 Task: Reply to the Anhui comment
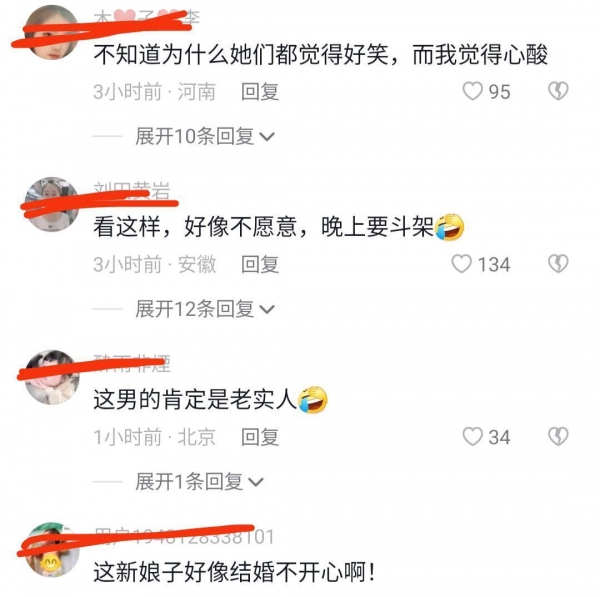coord(260,264)
